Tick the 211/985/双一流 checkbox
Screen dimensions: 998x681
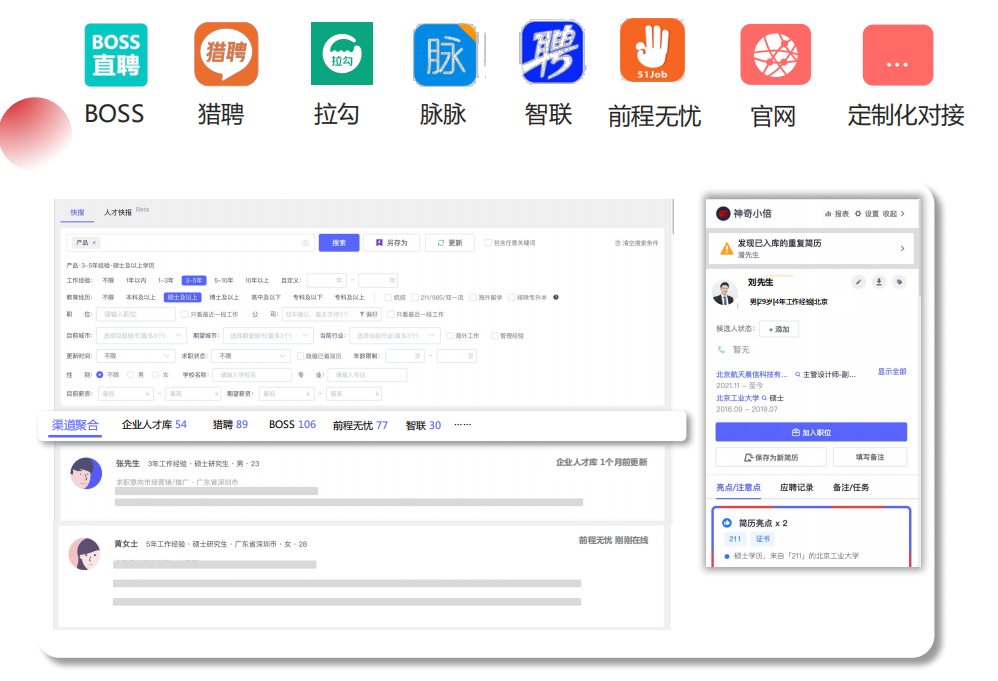415,297
